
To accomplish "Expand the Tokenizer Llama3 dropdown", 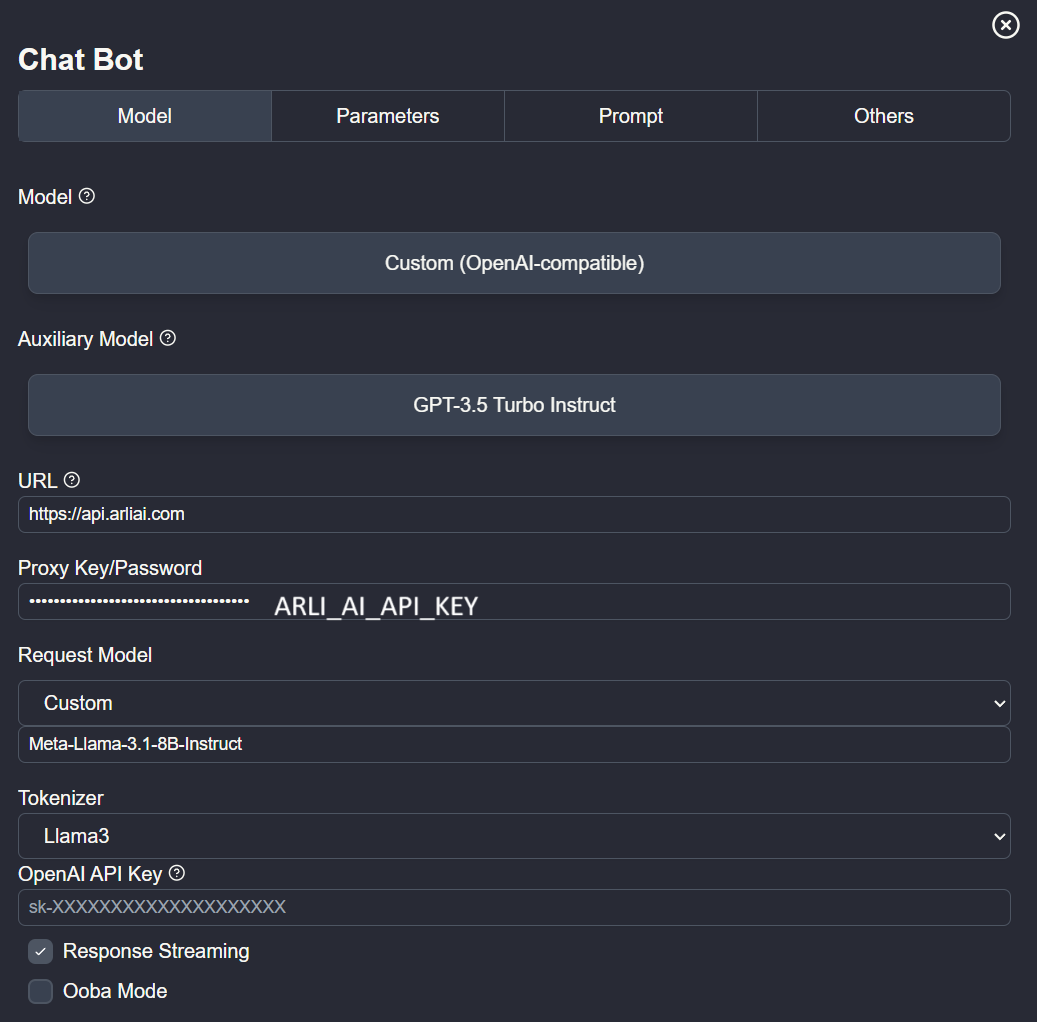I will click(514, 836).
